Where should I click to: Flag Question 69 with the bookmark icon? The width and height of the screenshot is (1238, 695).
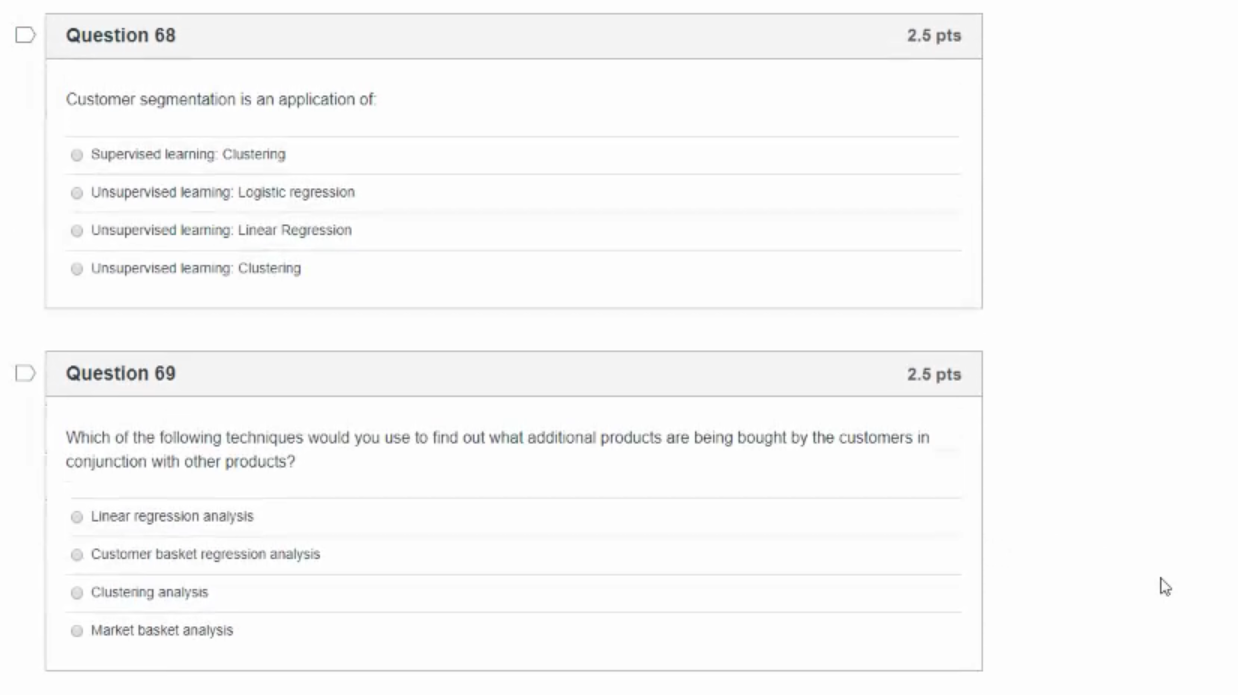[x=25, y=374]
